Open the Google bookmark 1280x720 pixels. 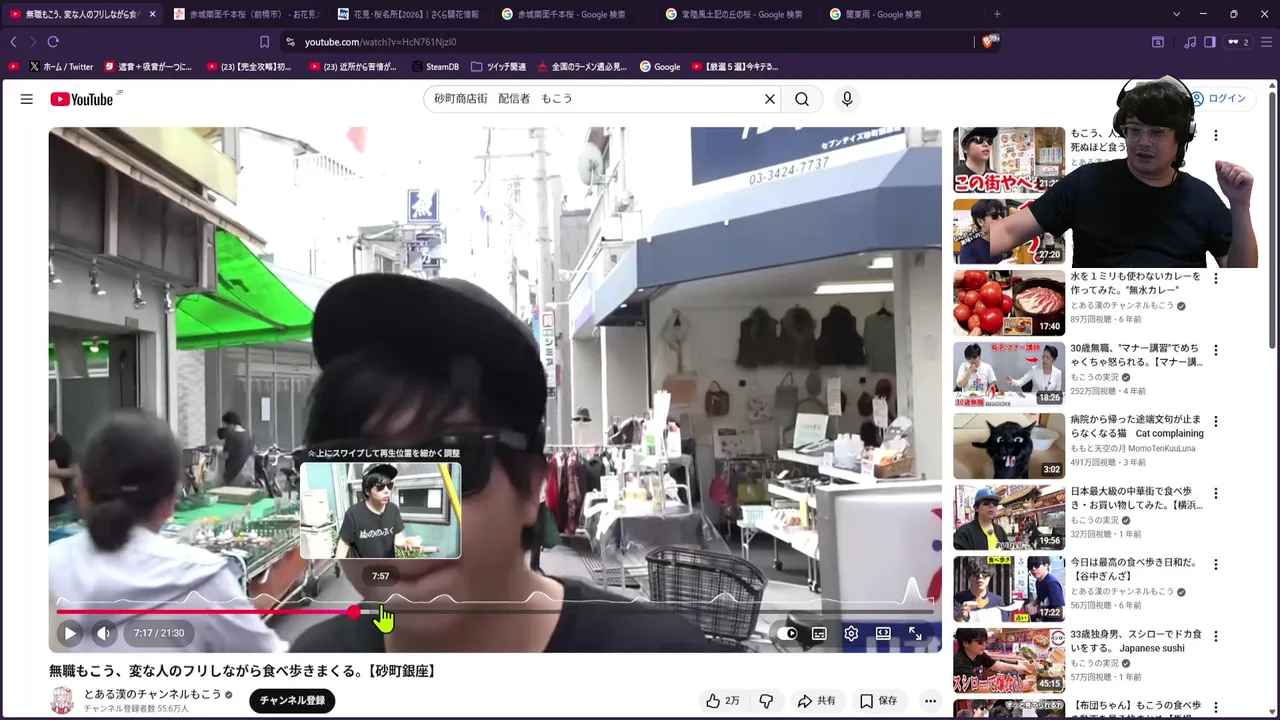660,67
